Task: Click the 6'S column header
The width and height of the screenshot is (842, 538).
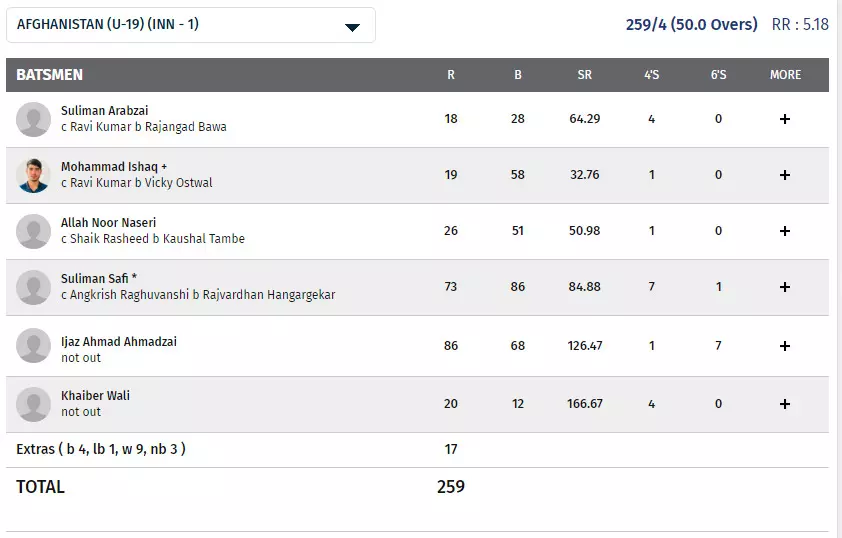Action: click(718, 75)
